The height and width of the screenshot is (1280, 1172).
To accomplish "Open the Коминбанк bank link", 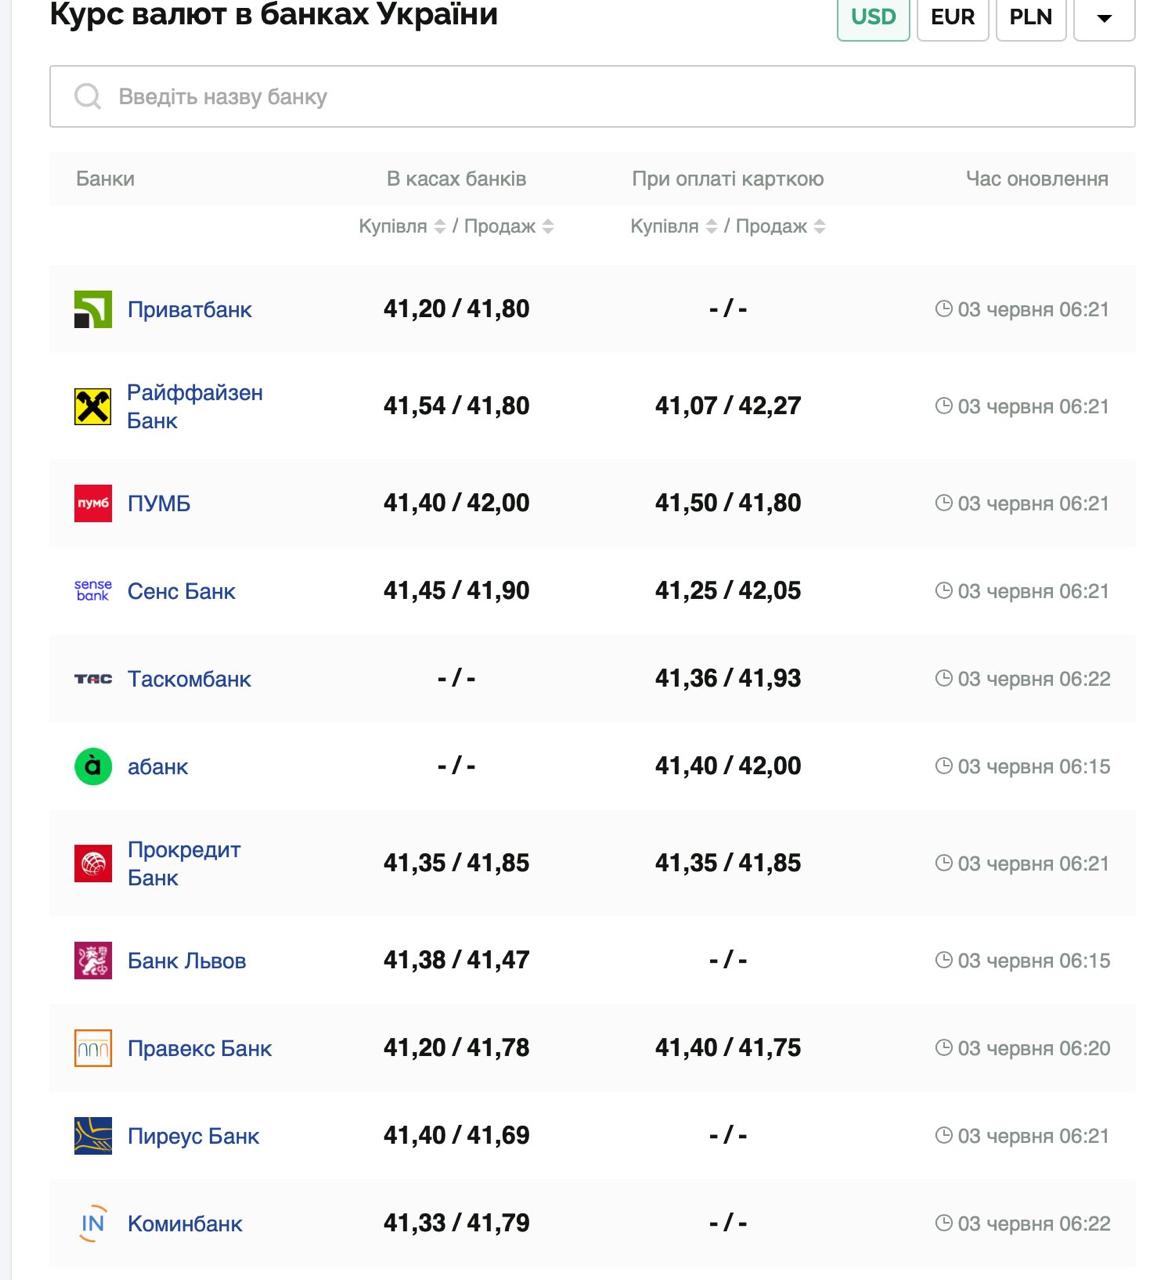I will (x=185, y=1224).
